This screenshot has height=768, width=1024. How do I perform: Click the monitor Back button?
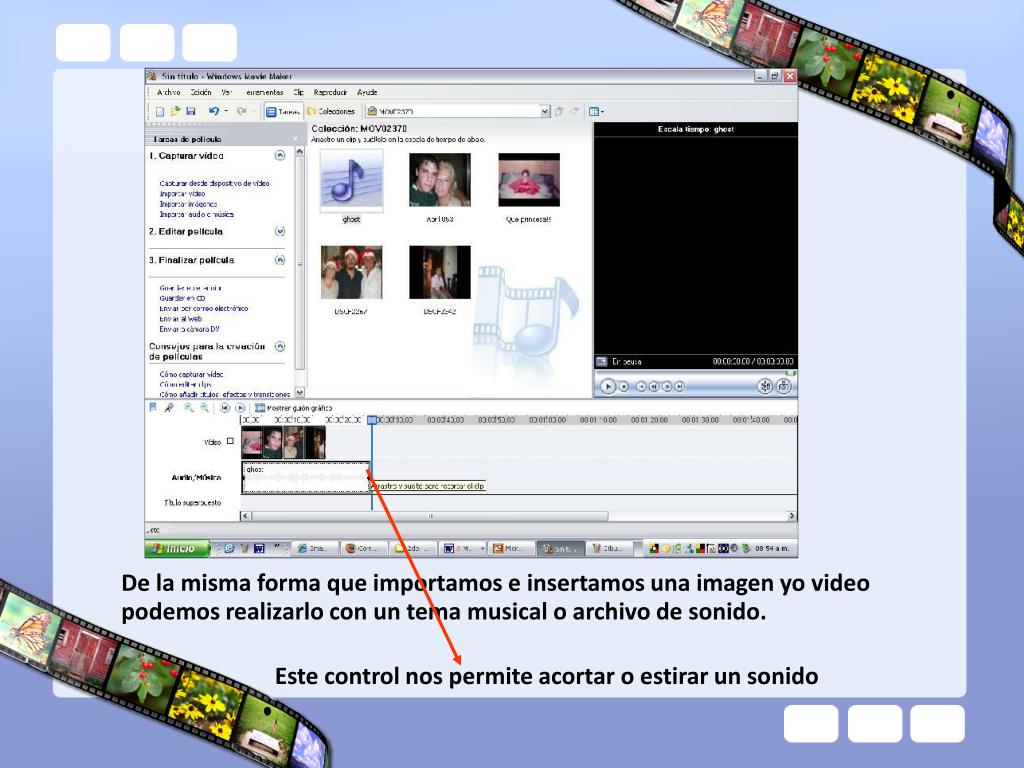[641, 387]
